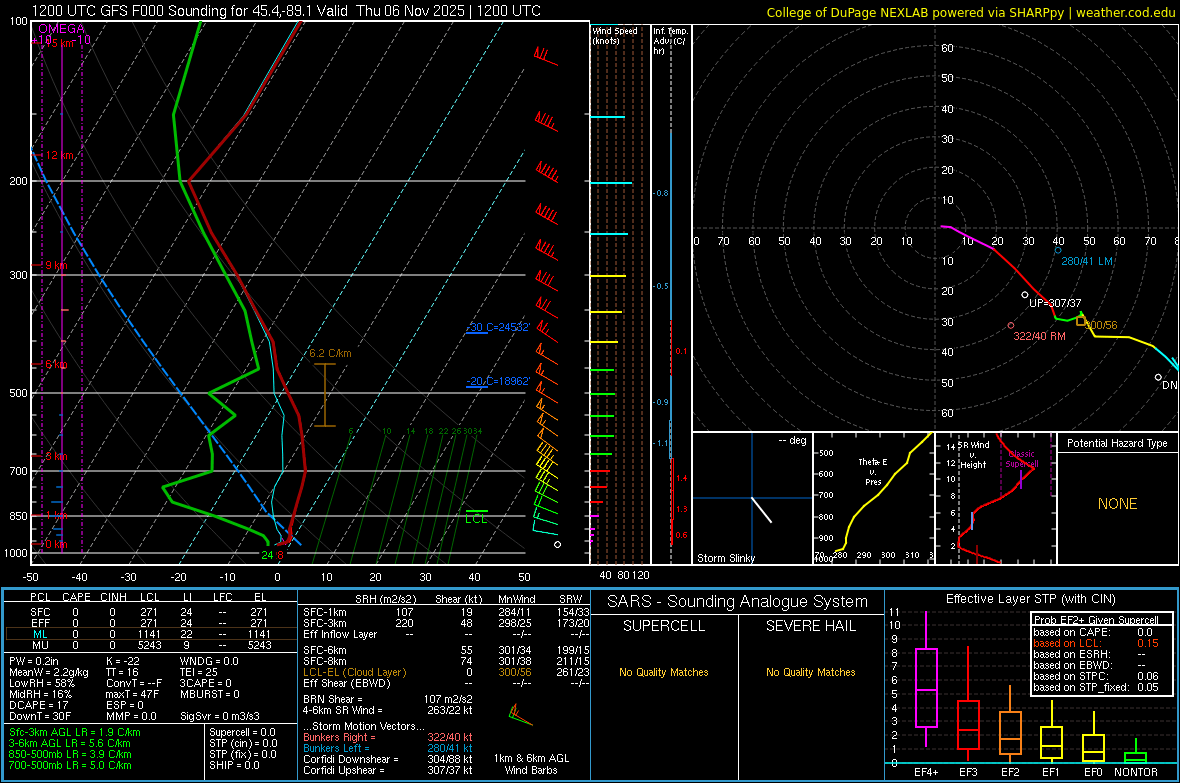Select the 322/40 RM hodograph label
1180x783 pixels.
[x=1039, y=336]
